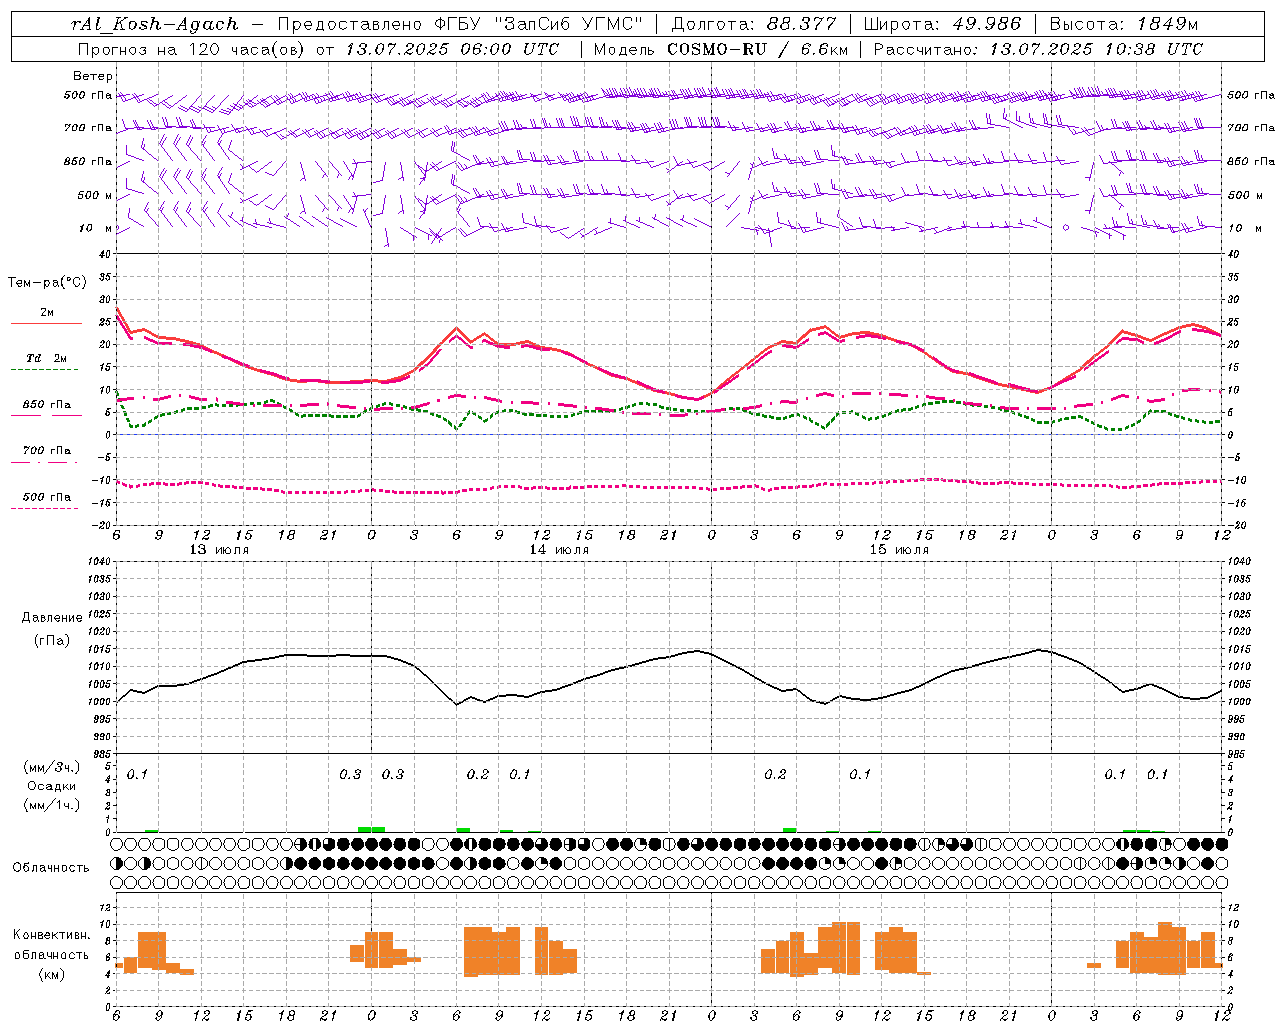Click the date label 13 июля
The height and width of the screenshot is (1024, 1280).
[219, 550]
